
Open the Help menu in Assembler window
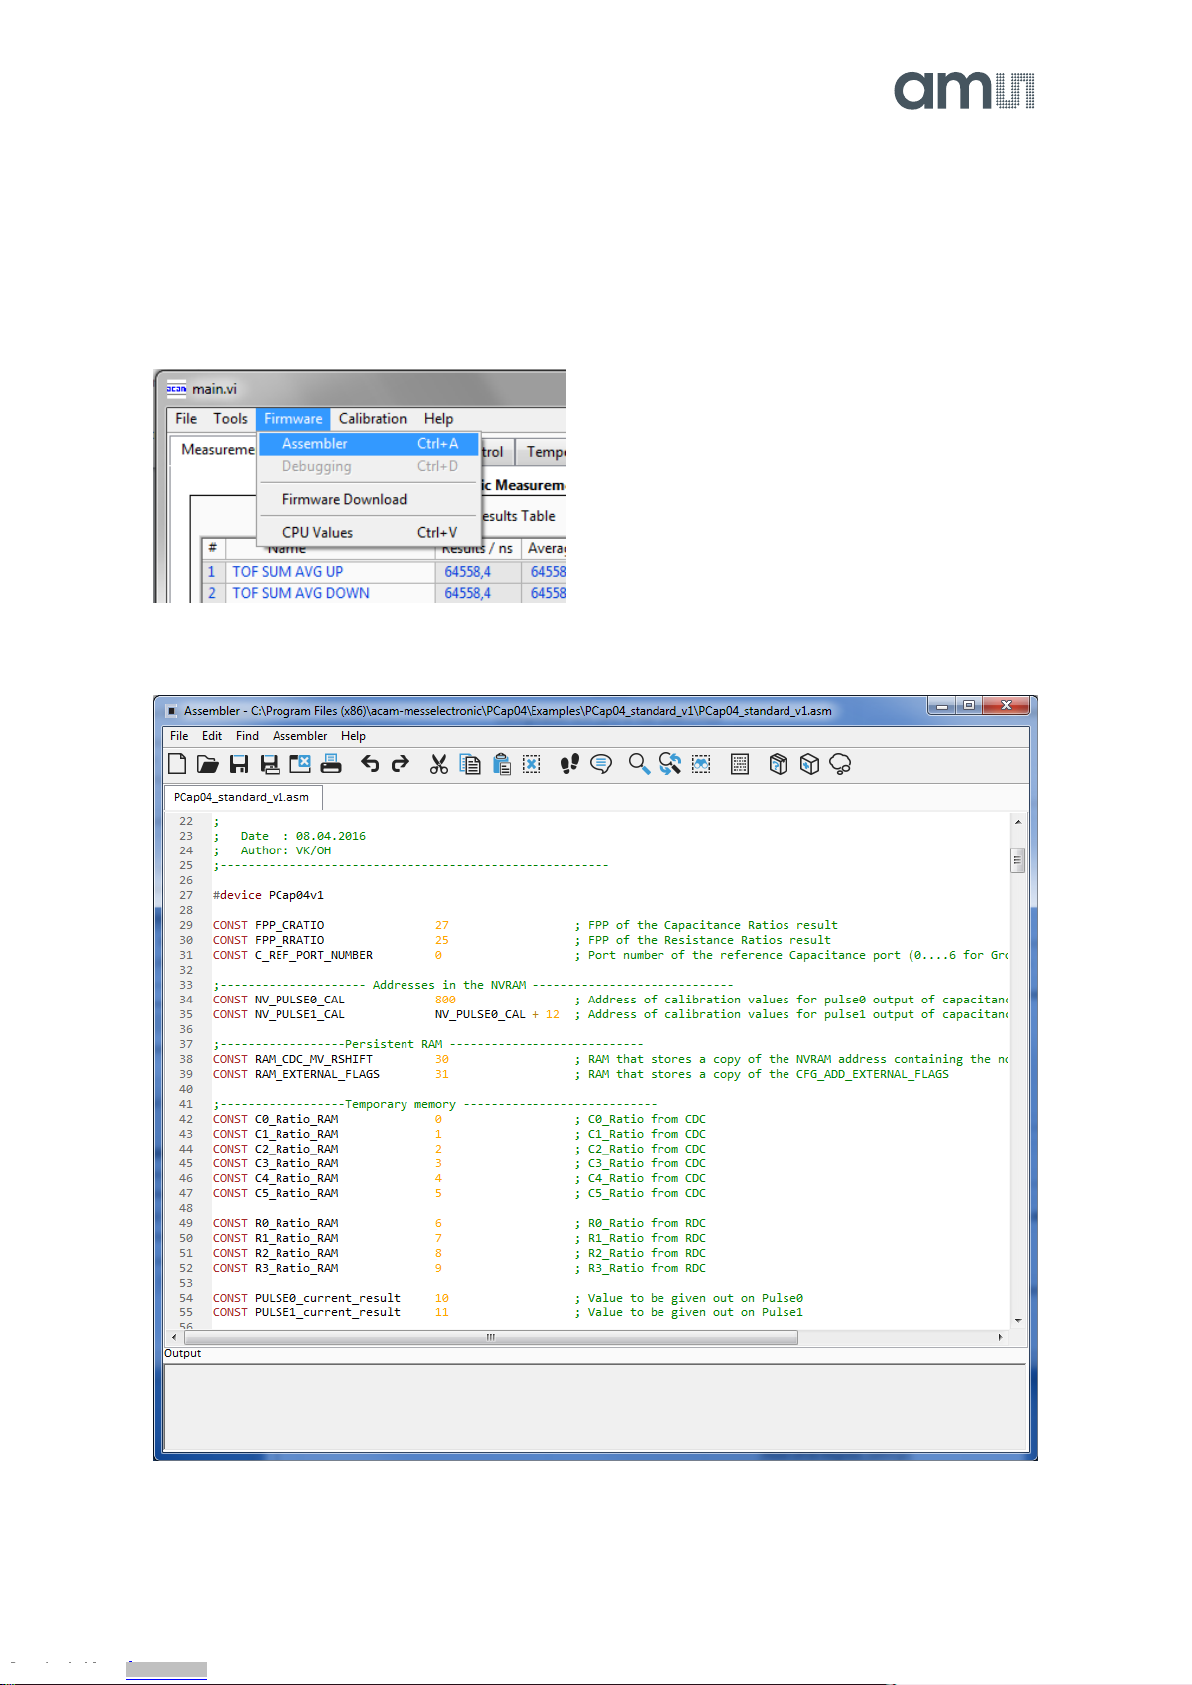[x=353, y=736]
